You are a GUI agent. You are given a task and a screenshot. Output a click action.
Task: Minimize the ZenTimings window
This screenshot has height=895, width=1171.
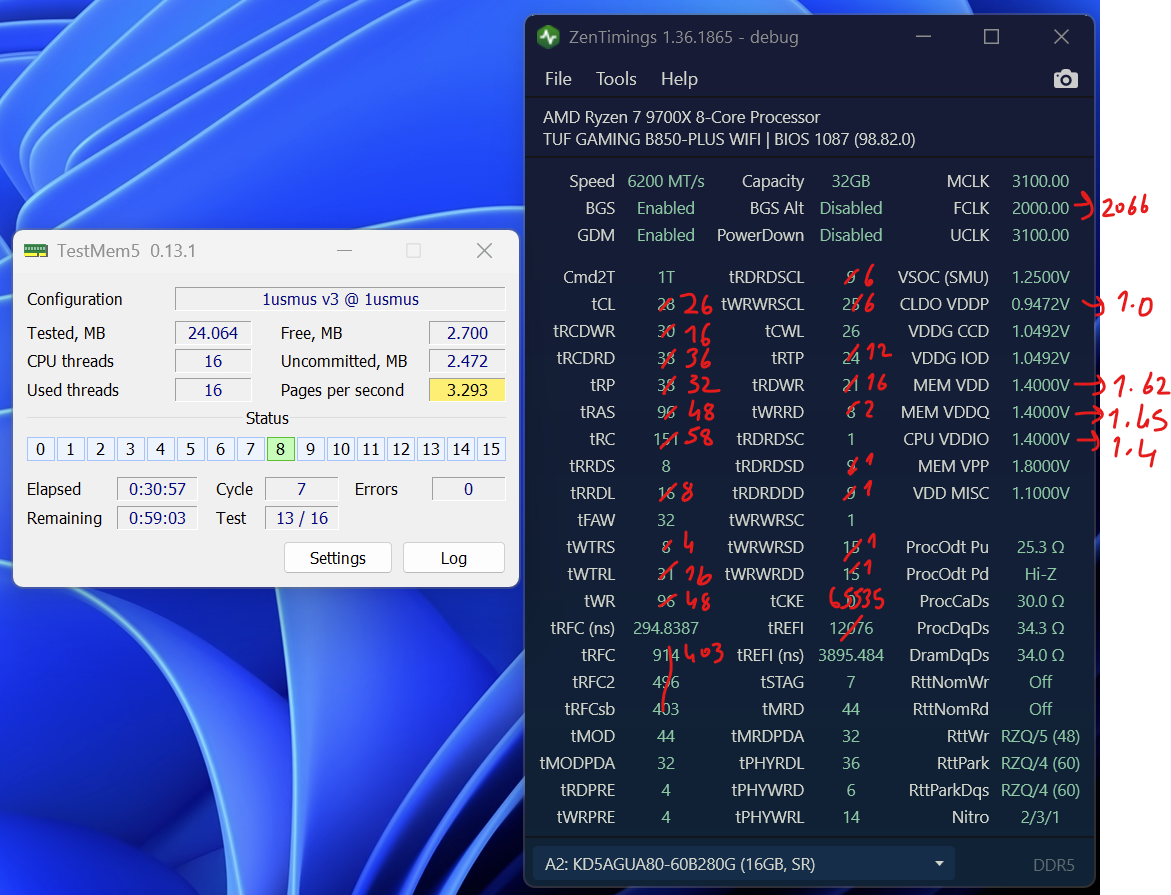[x=924, y=37]
